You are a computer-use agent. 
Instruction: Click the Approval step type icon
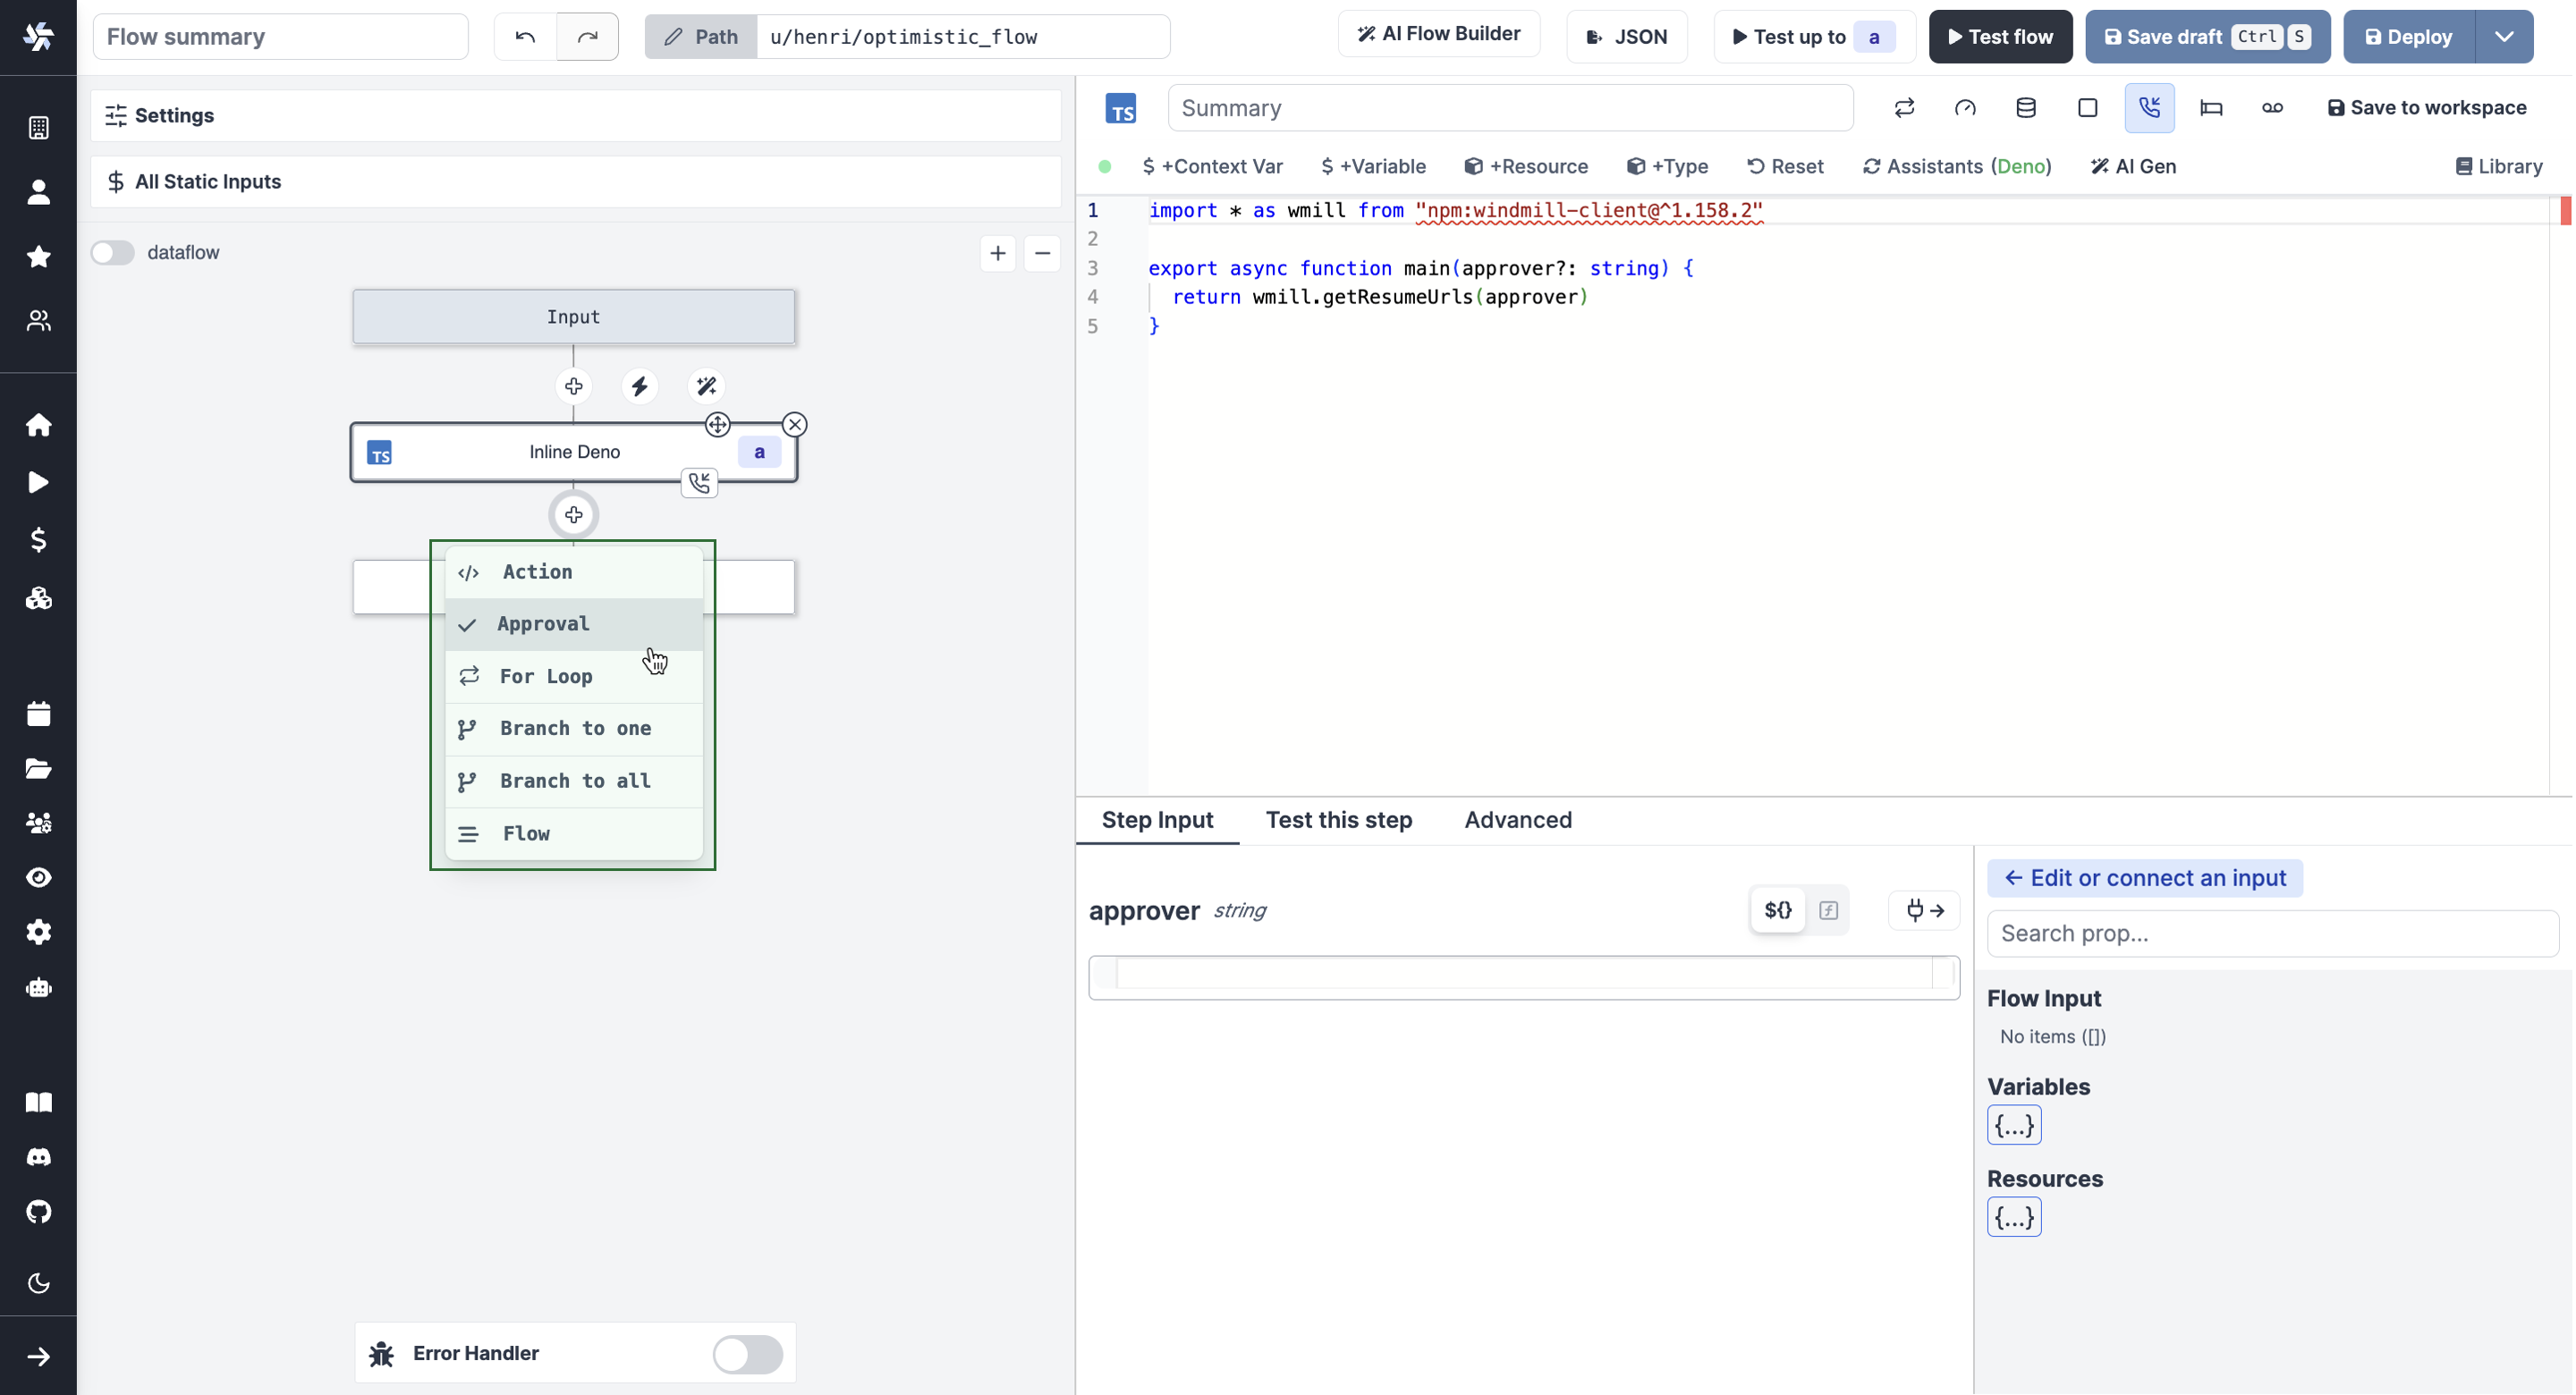click(467, 623)
